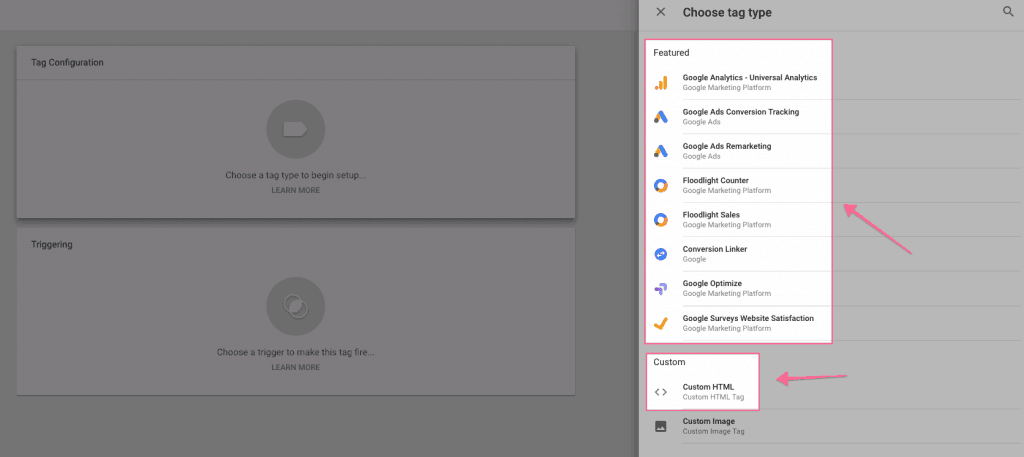This screenshot has height=457, width=1024.
Task: Click the Google Analytics Universal Analytics icon
Action: coord(661,82)
